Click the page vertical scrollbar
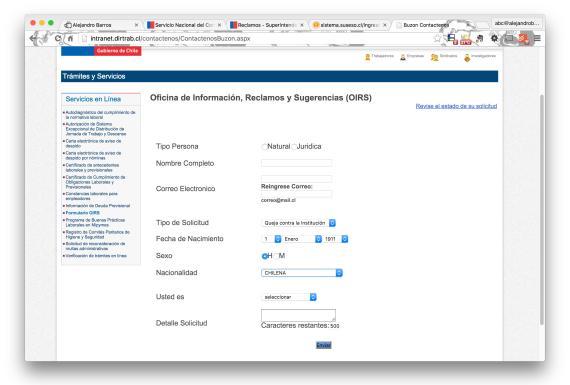The image size is (570, 385). (542, 209)
